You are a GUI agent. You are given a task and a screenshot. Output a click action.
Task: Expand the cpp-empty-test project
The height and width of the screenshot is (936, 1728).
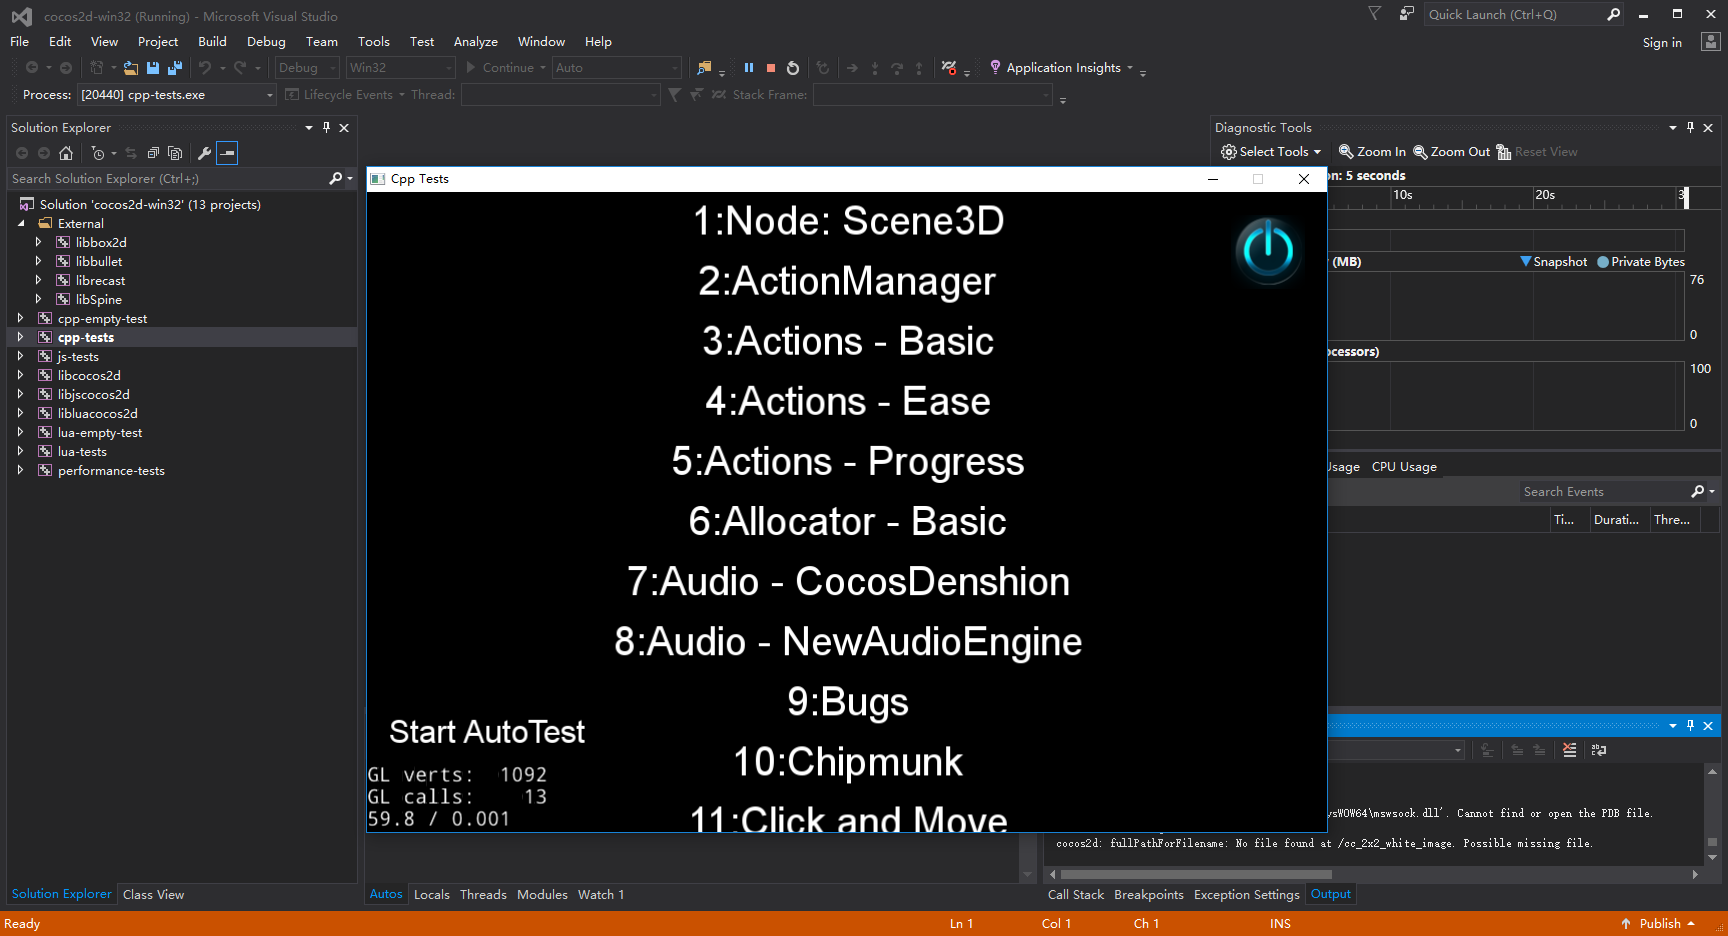click(x=20, y=318)
